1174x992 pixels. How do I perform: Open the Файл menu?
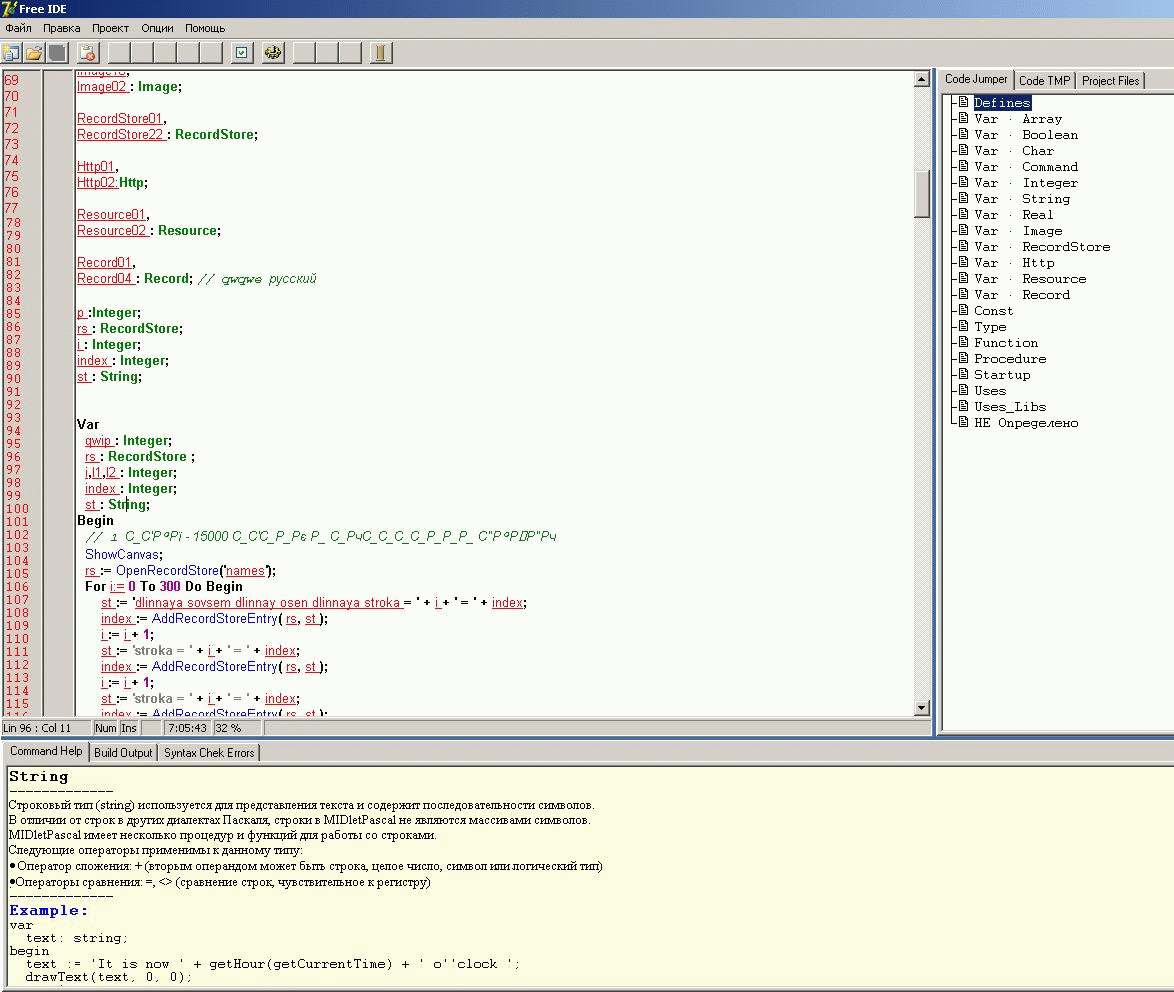(18, 28)
